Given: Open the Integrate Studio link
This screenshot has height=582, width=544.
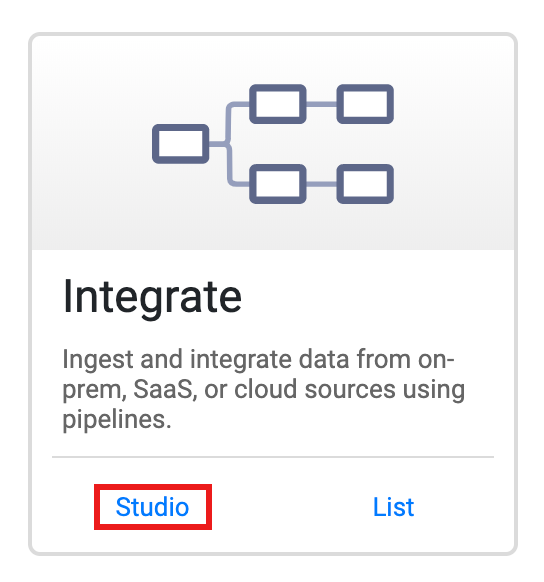Looking at the screenshot, I should (x=152, y=507).
